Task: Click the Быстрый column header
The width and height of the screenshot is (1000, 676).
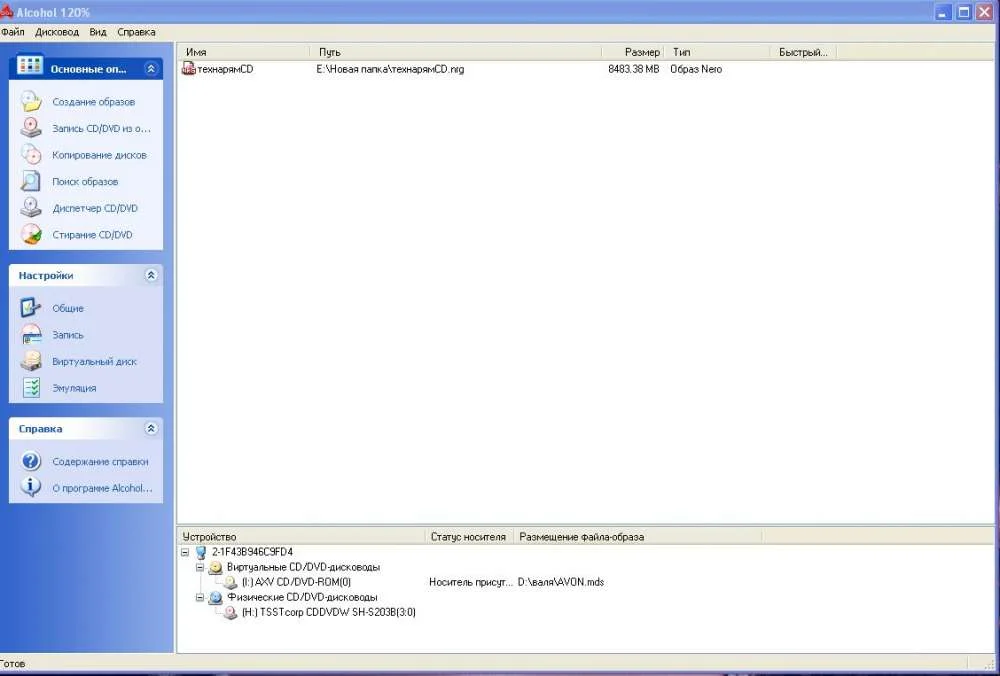Action: point(804,52)
